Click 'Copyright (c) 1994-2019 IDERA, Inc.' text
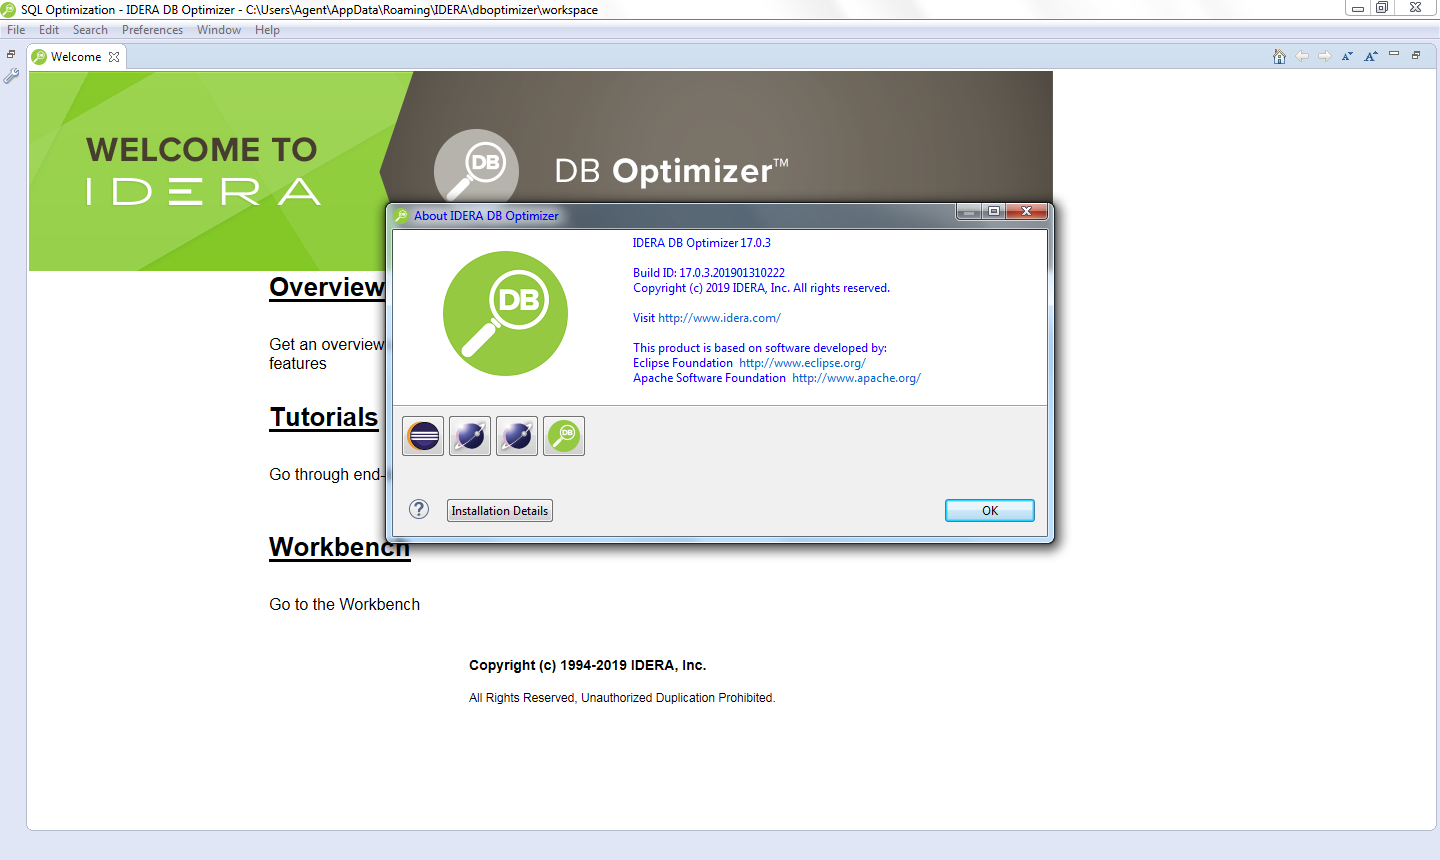 pos(588,665)
